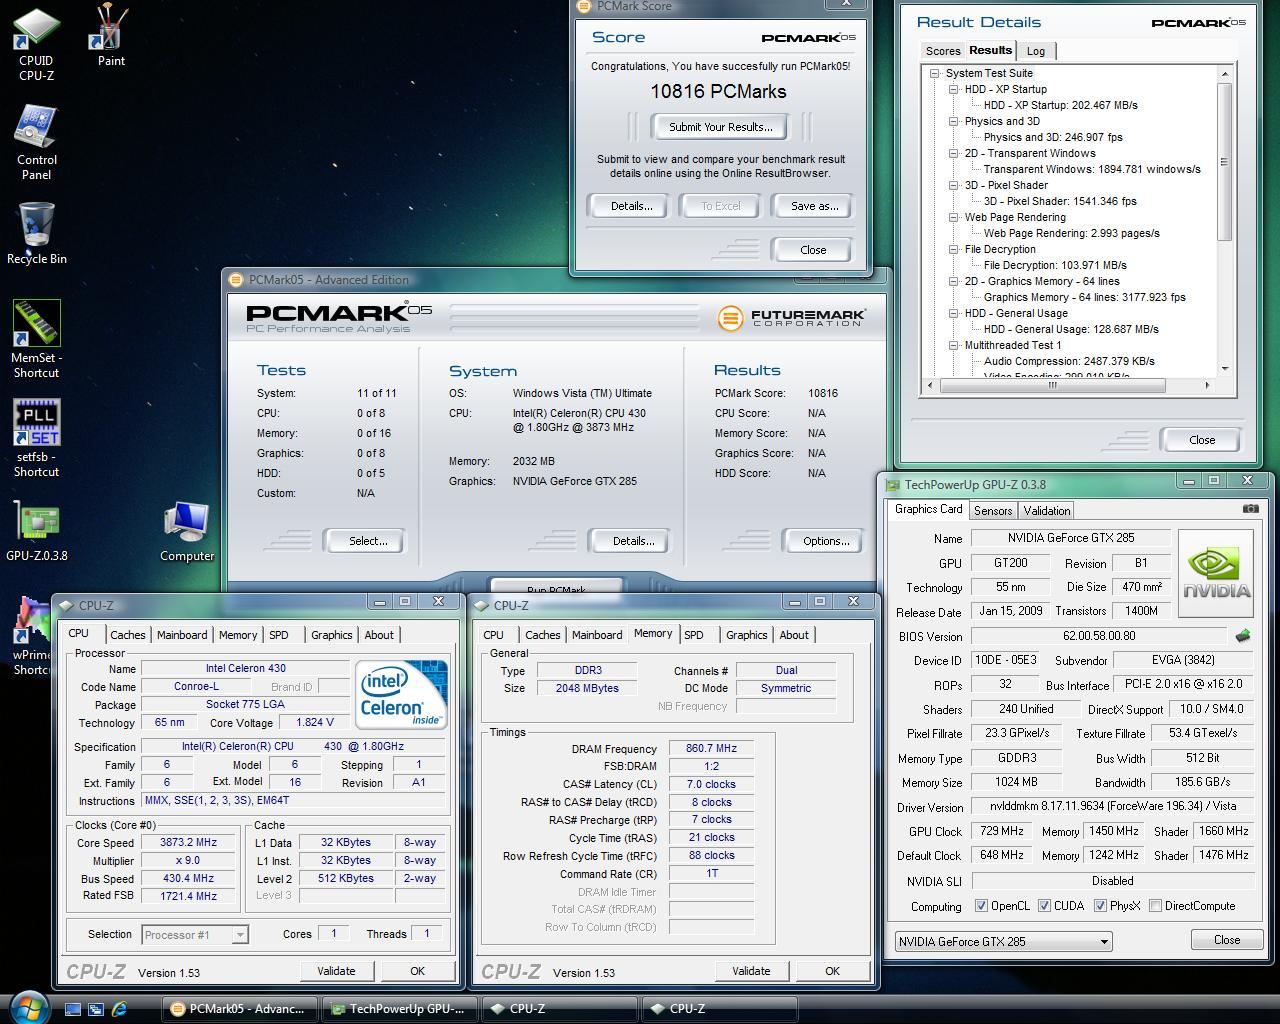Open the Caches tab in left CPU-Z window
The width and height of the screenshot is (1280, 1024).
[x=128, y=635]
